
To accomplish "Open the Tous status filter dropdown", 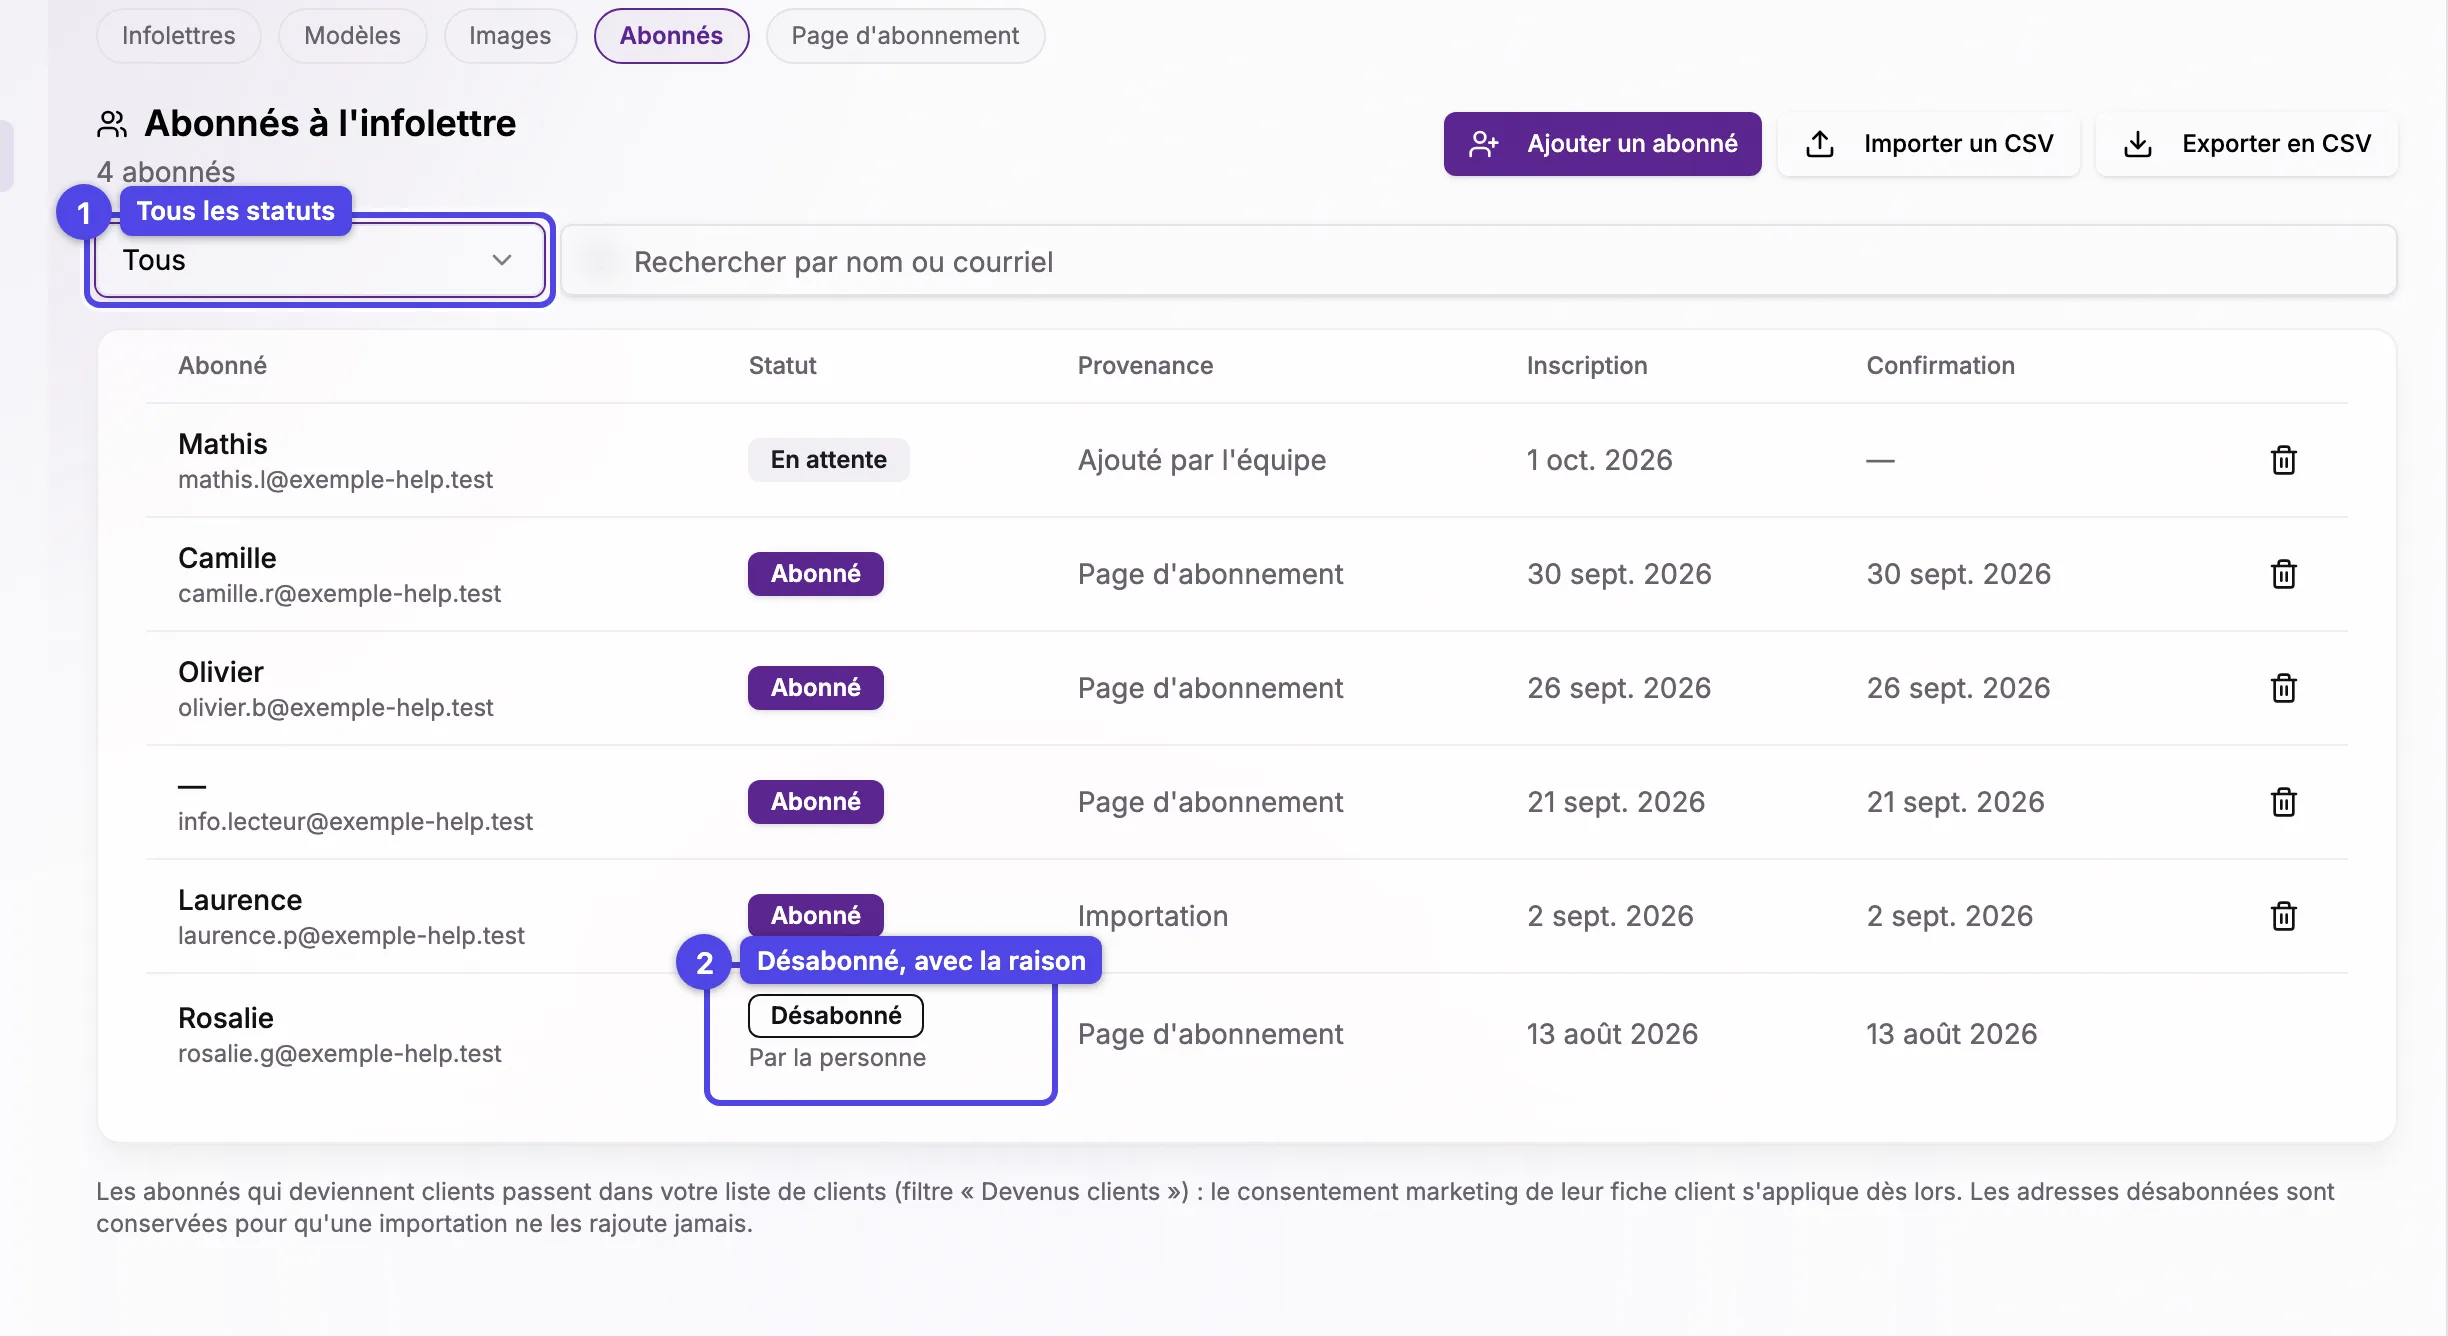I will 319,260.
